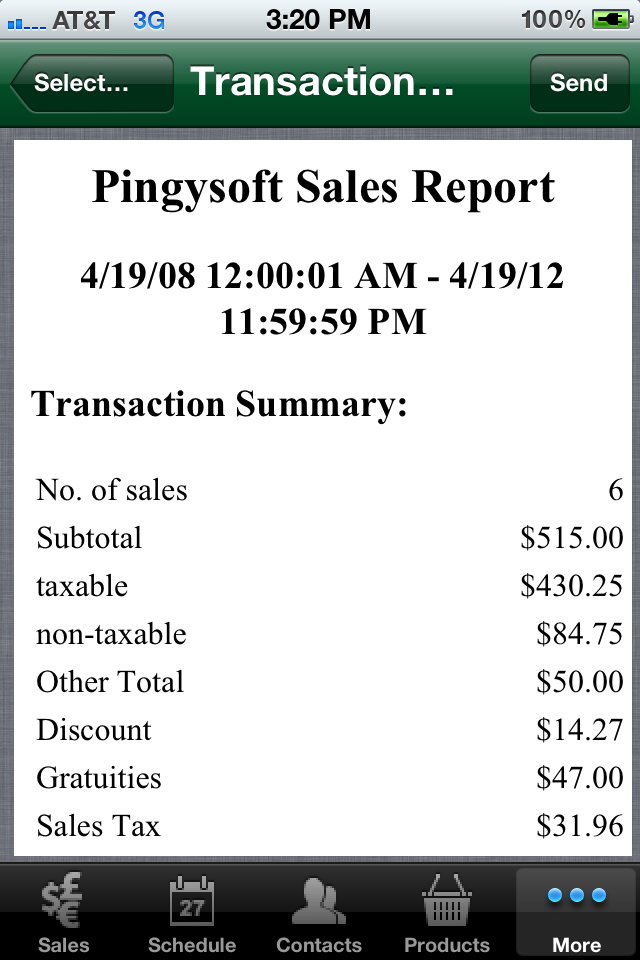Open the Contacts people icon
This screenshot has width=640, height=960.
318,901
